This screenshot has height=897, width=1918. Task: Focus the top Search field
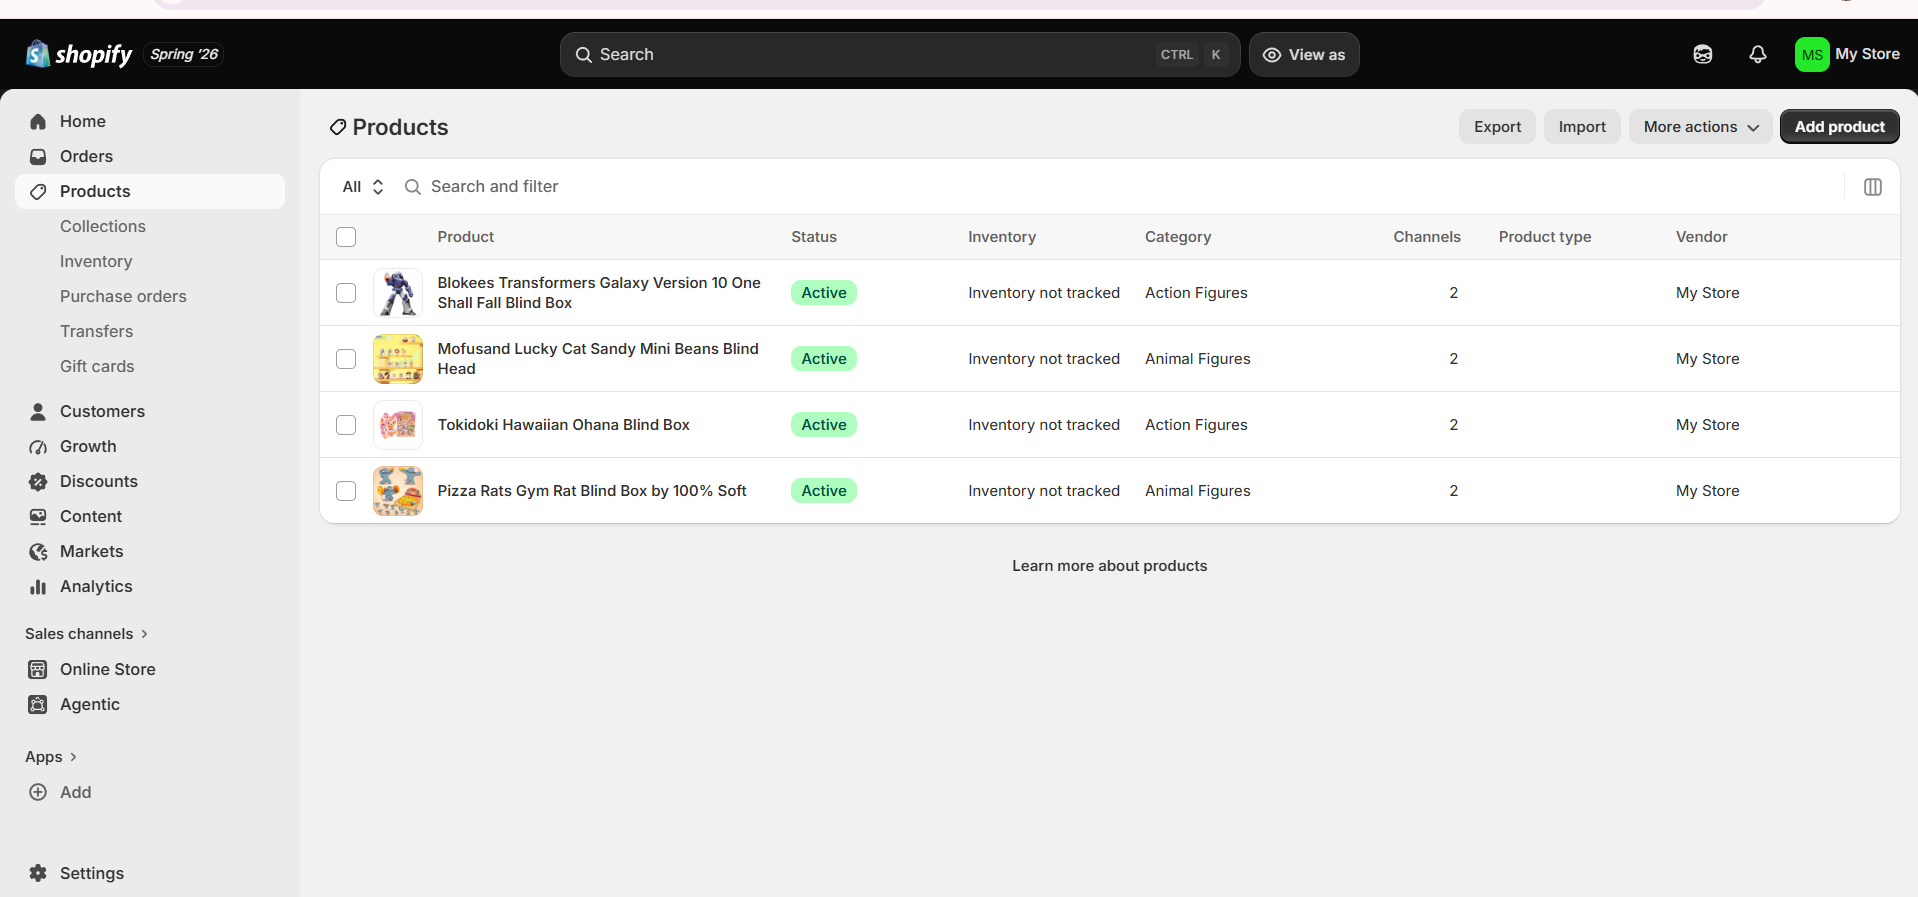point(900,55)
